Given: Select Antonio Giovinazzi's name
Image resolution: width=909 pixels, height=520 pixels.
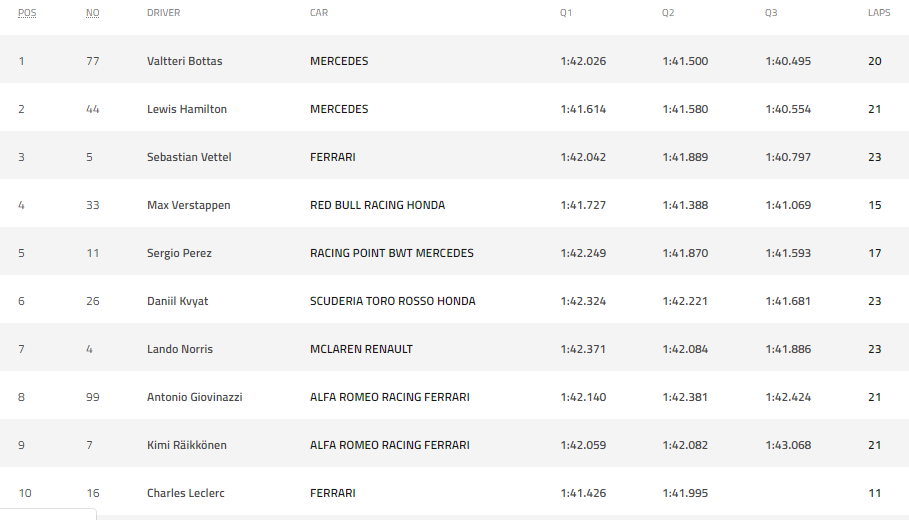Looking at the screenshot, I should [195, 397].
